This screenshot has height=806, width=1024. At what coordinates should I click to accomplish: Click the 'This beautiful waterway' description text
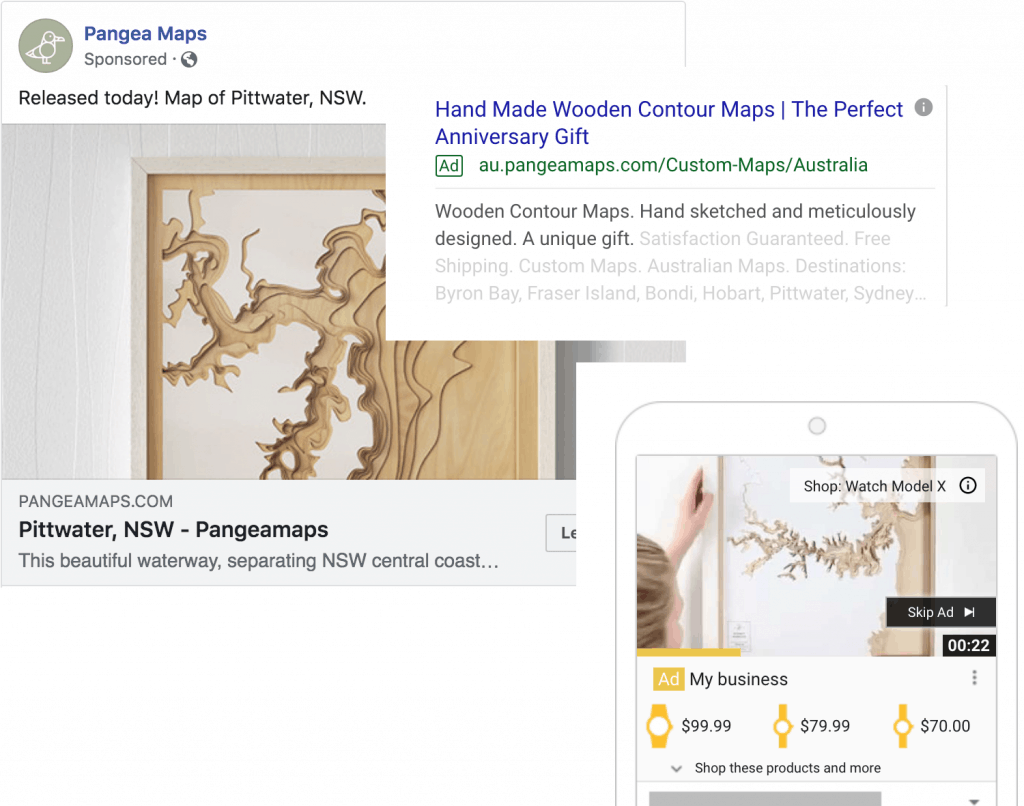click(x=259, y=561)
